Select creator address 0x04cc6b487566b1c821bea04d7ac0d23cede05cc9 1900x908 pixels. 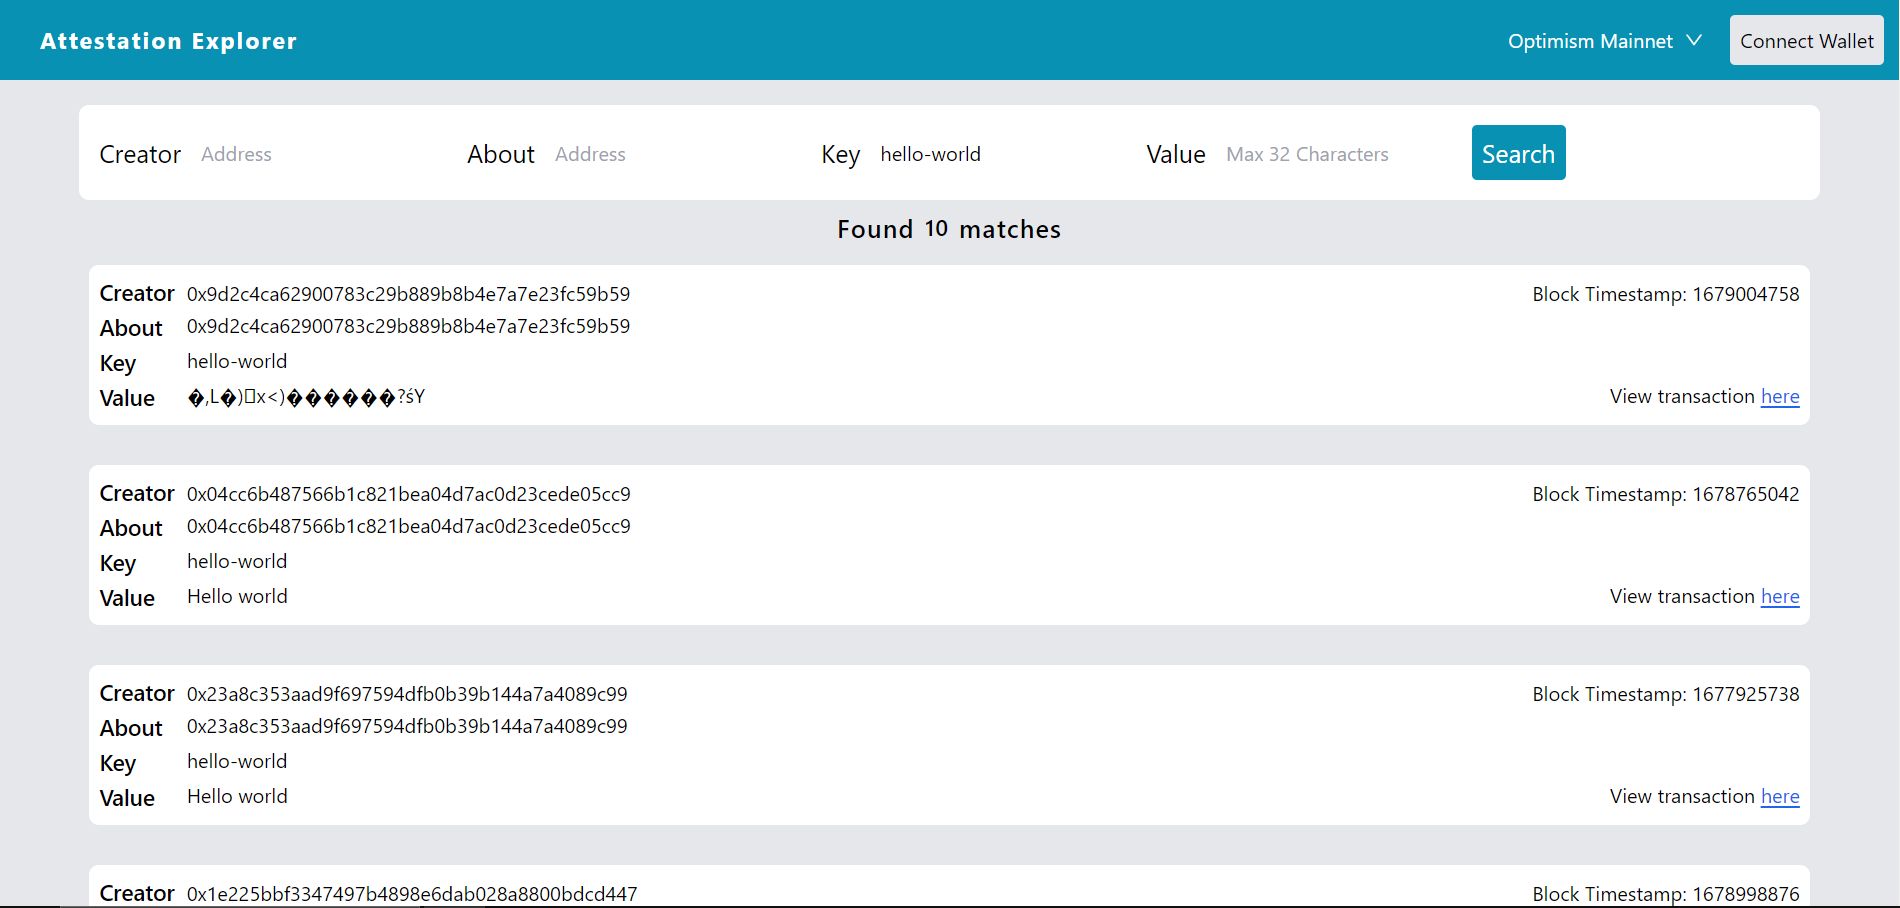click(x=408, y=494)
